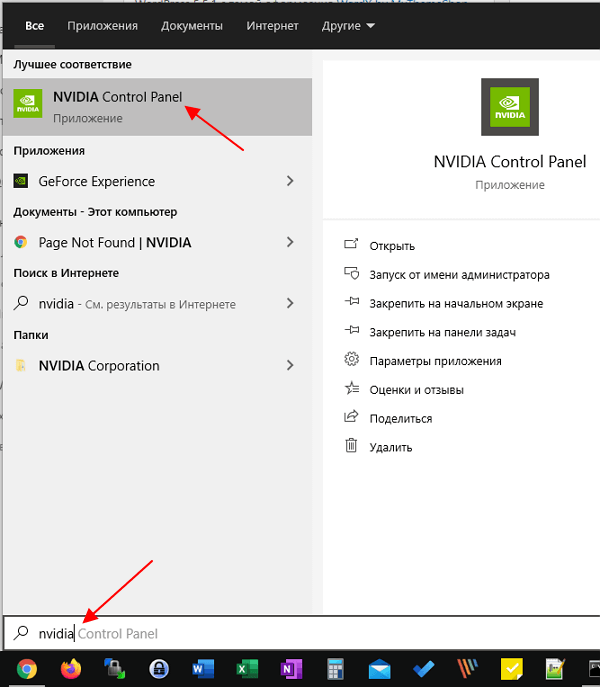Click the NVIDIA Corporation folder name
Image resolution: width=600 pixels, height=687 pixels.
click(99, 365)
